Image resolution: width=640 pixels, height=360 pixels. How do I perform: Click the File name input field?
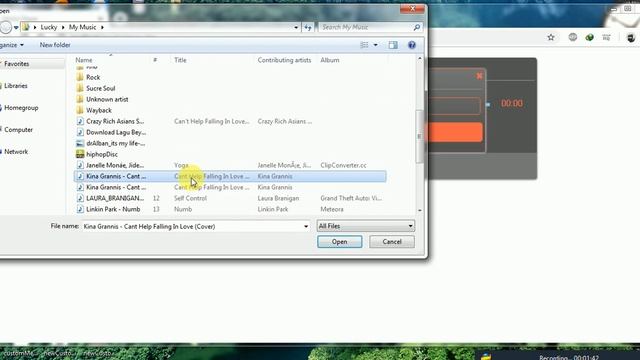pos(192,226)
